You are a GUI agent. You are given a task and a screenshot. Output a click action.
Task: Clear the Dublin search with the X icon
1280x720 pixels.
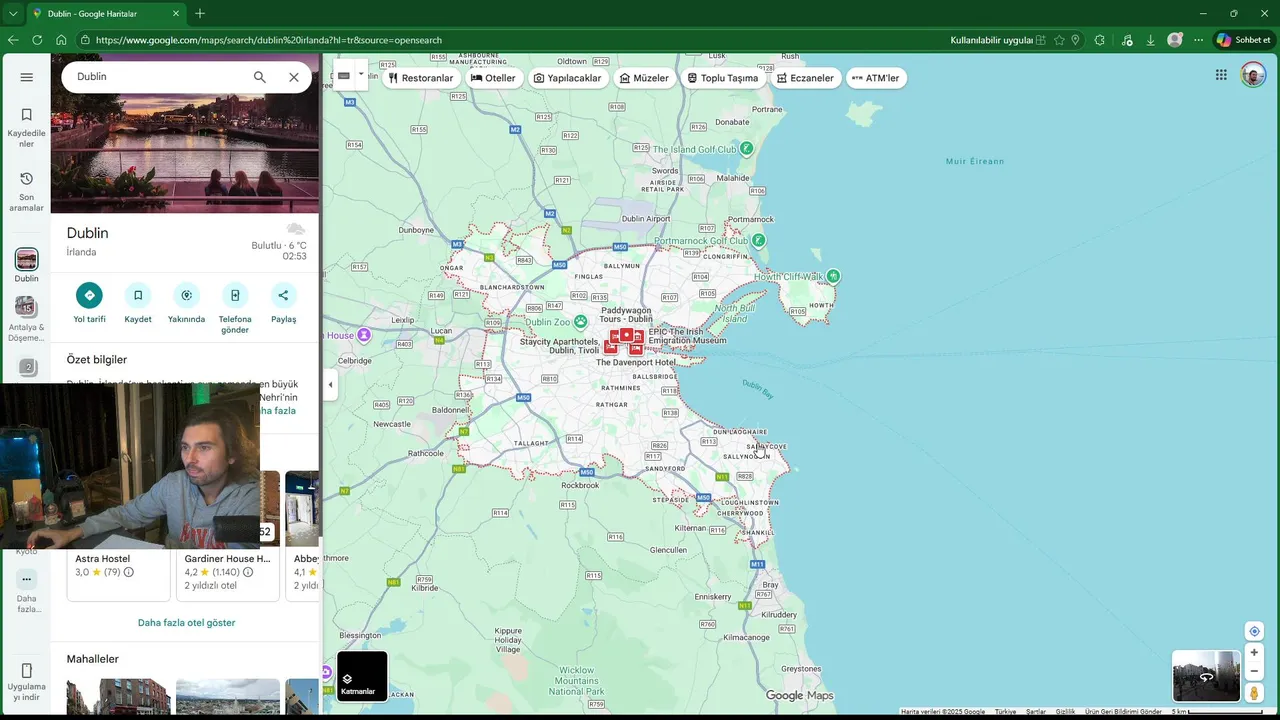[x=294, y=77]
